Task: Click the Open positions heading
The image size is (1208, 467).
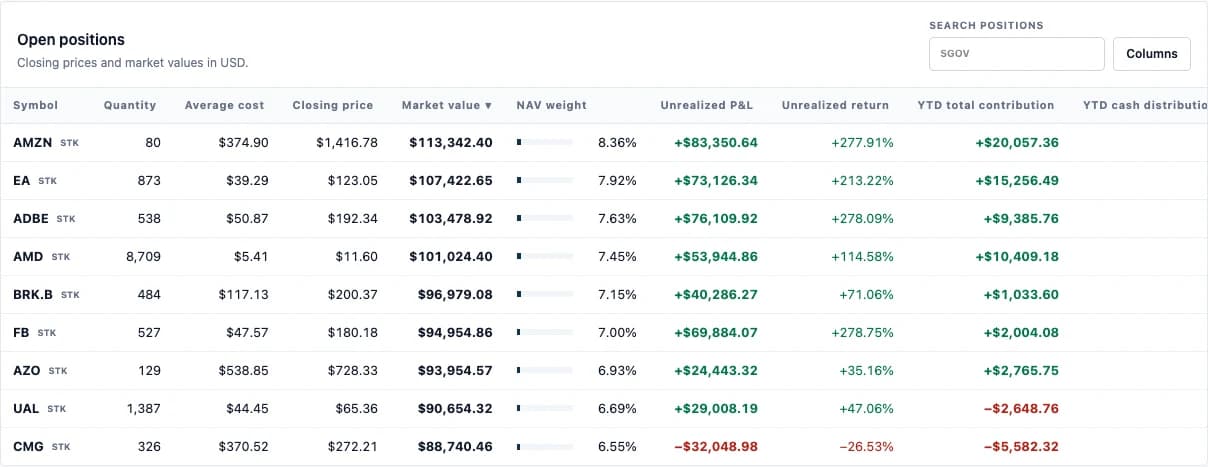Action: [x=71, y=40]
